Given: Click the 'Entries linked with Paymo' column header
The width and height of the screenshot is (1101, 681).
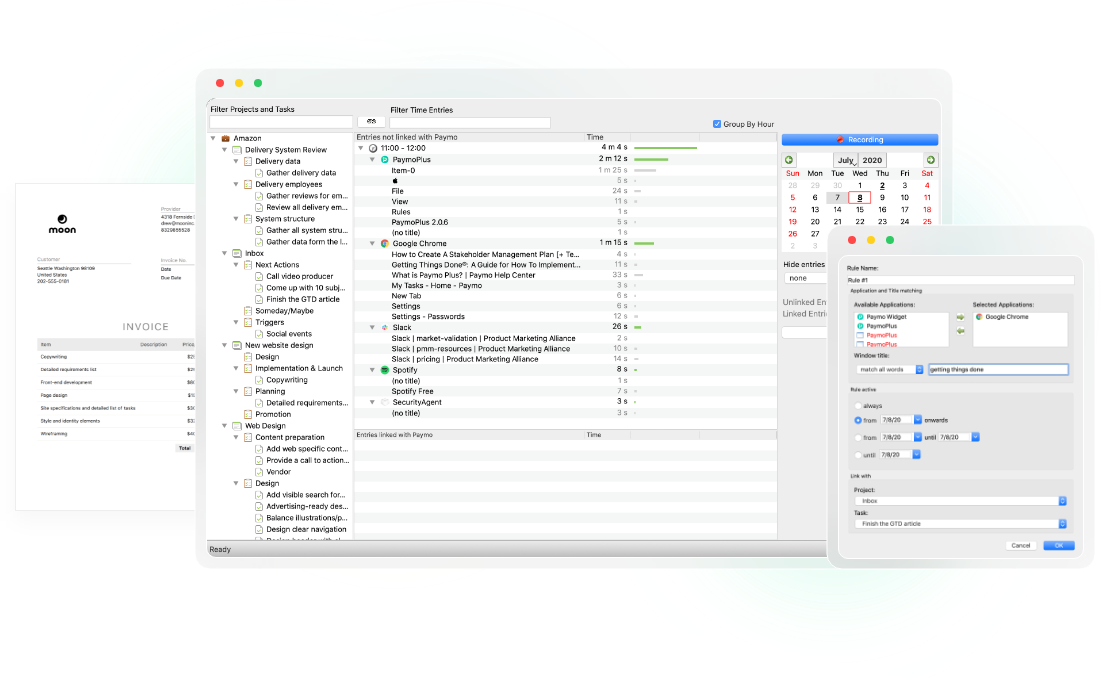Looking at the screenshot, I should [469, 435].
